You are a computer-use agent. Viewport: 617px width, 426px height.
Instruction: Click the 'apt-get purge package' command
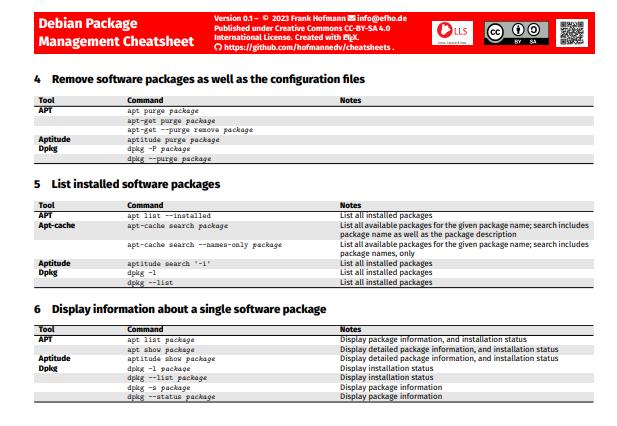[x=171, y=121]
